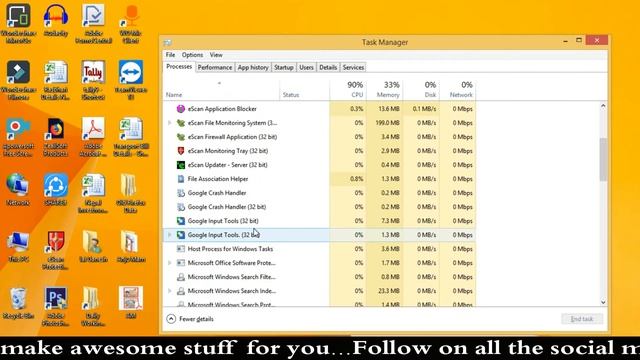The height and width of the screenshot is (360, 640).
Task: Click the eScan Updater Server process icon
Action: (x=181, y=165)
